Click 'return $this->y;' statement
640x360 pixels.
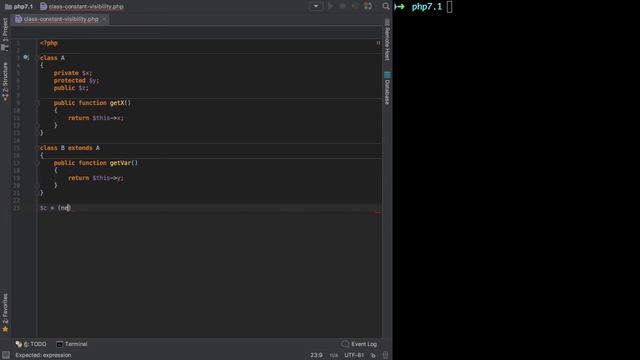click(96, 178)
